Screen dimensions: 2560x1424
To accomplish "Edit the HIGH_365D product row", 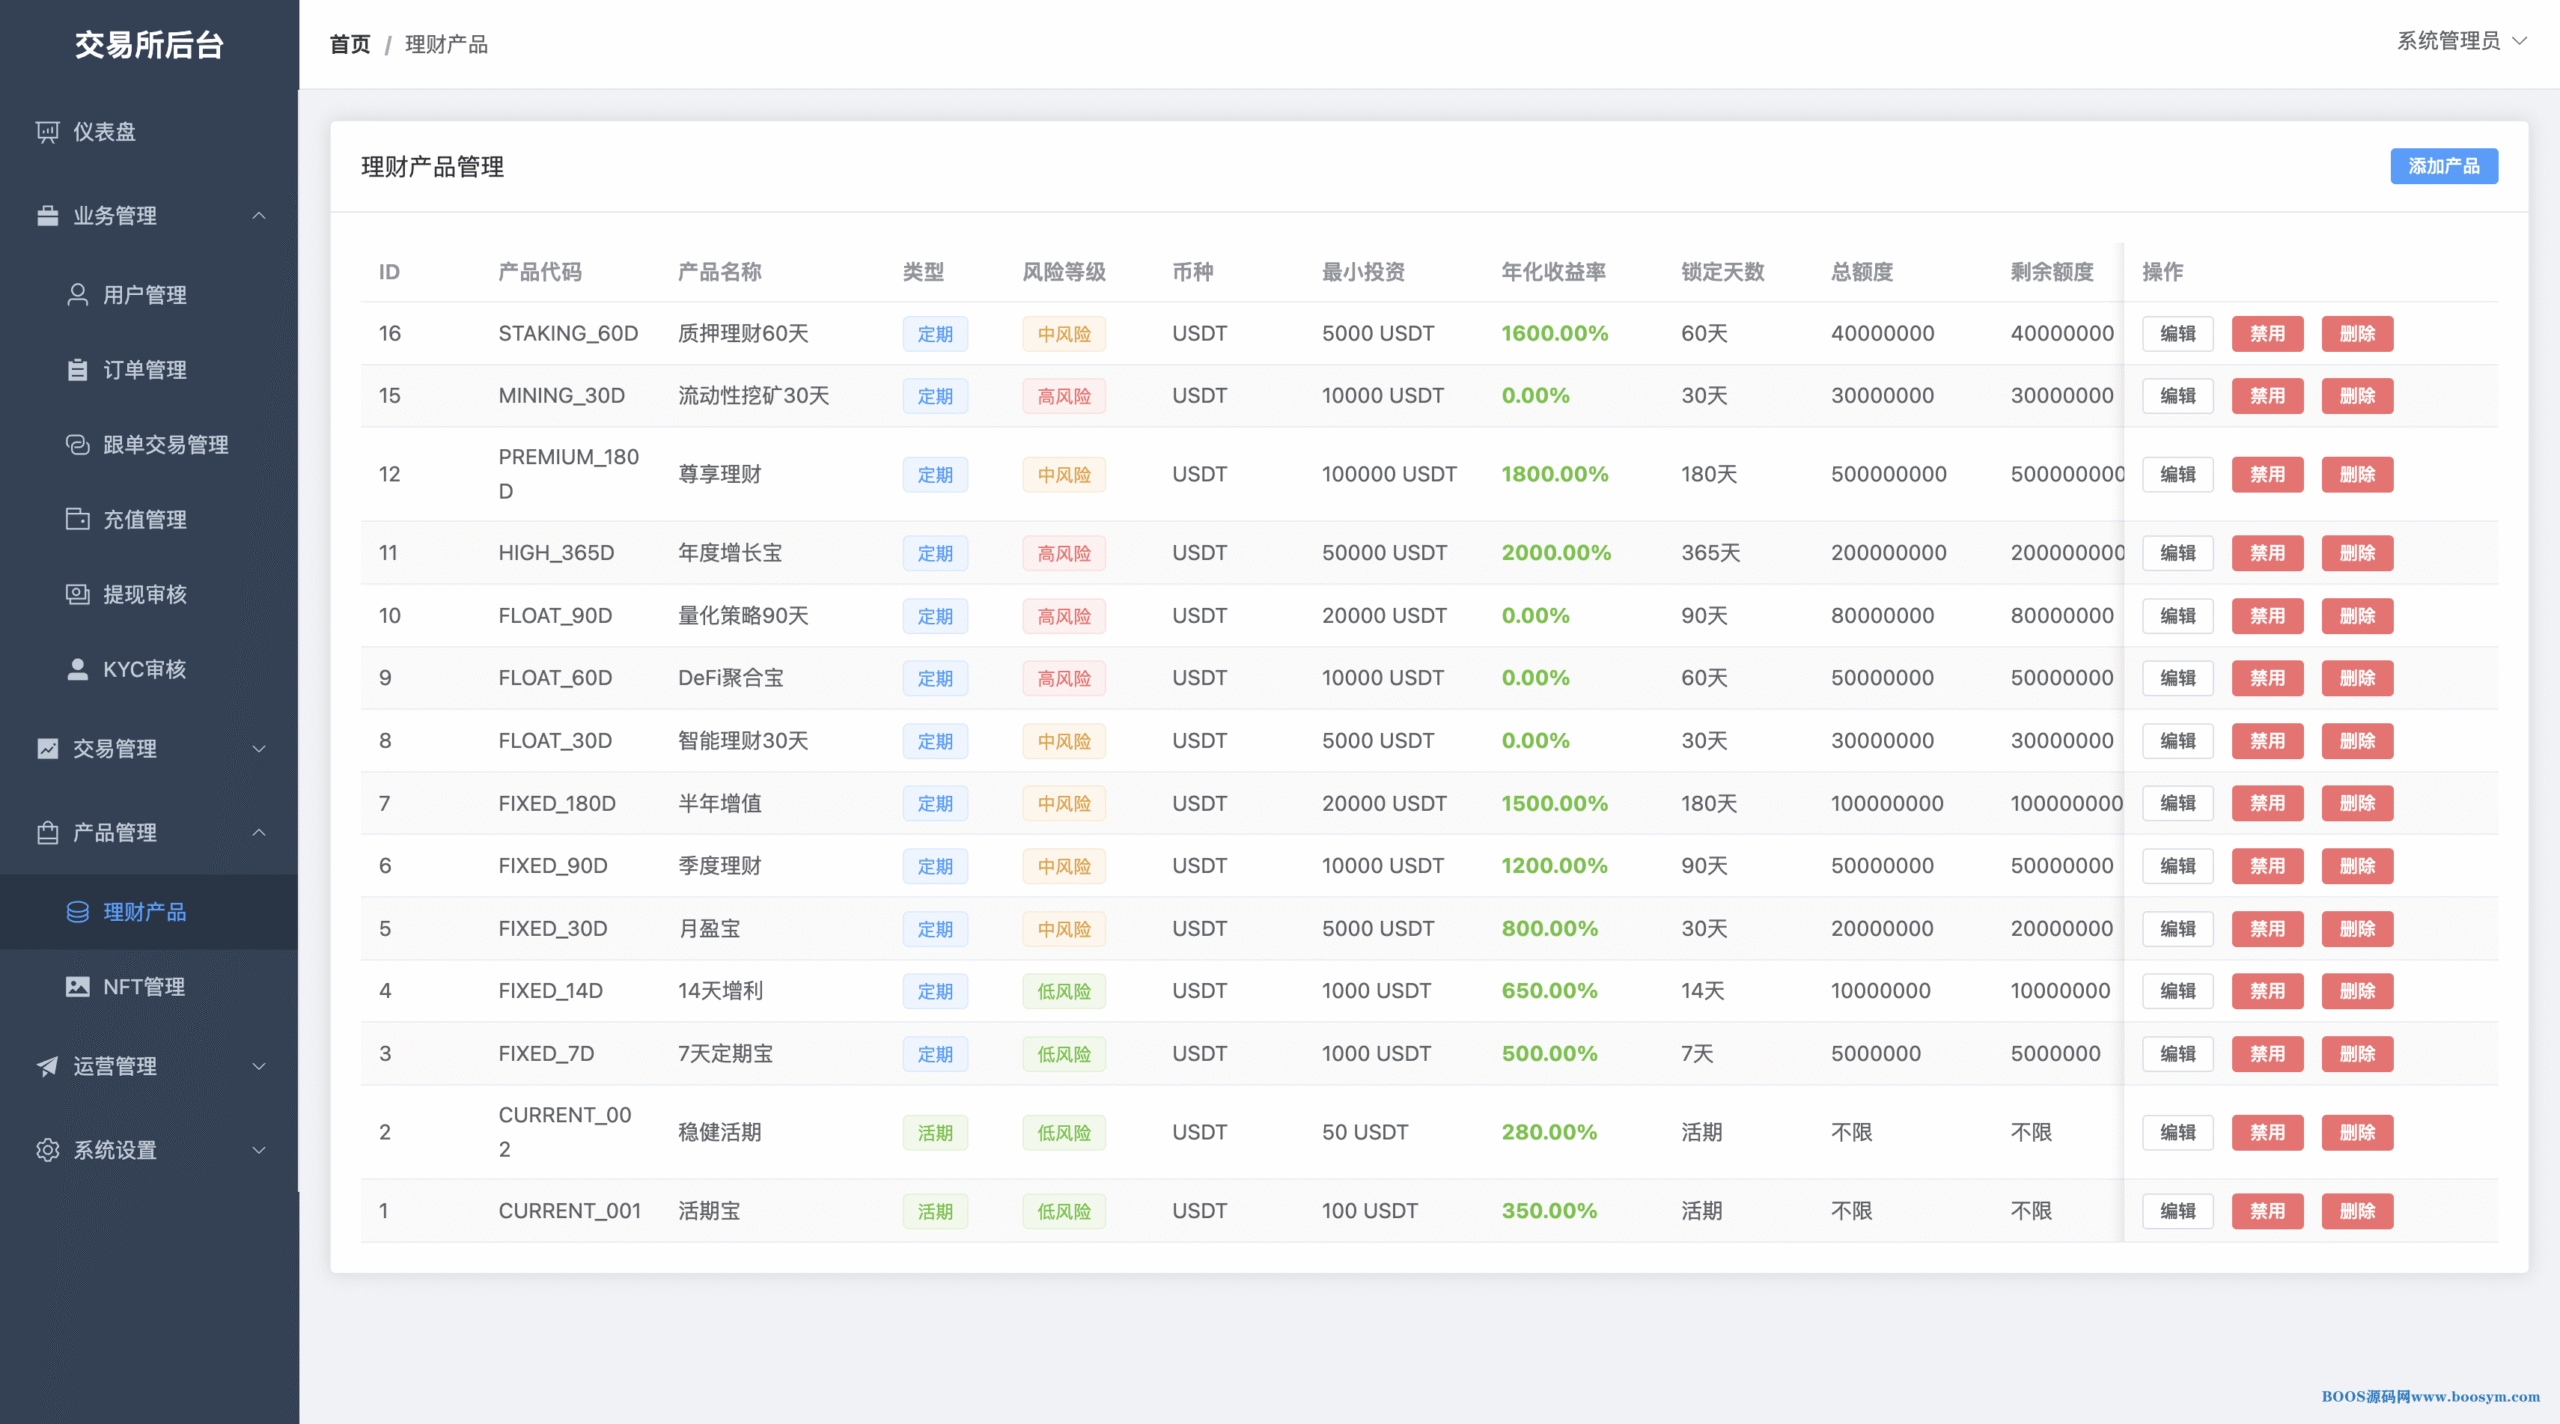I will click(2177, 553).
